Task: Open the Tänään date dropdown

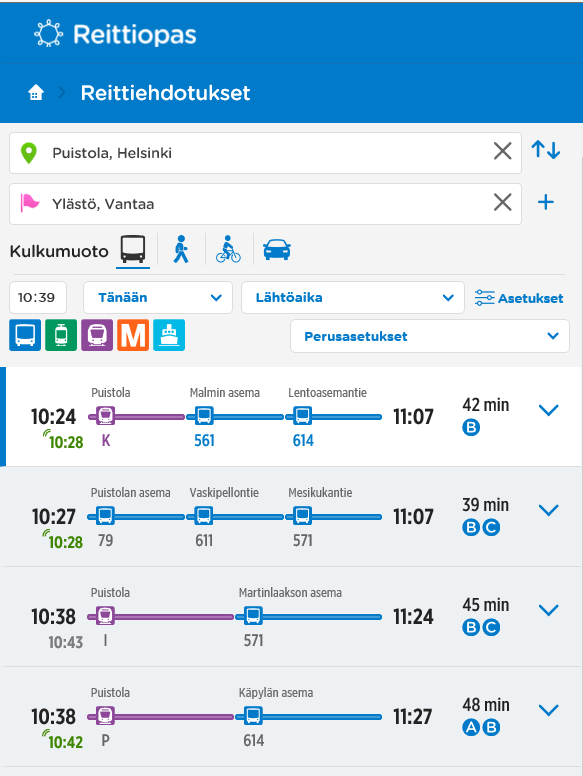Action: [158, 297]
